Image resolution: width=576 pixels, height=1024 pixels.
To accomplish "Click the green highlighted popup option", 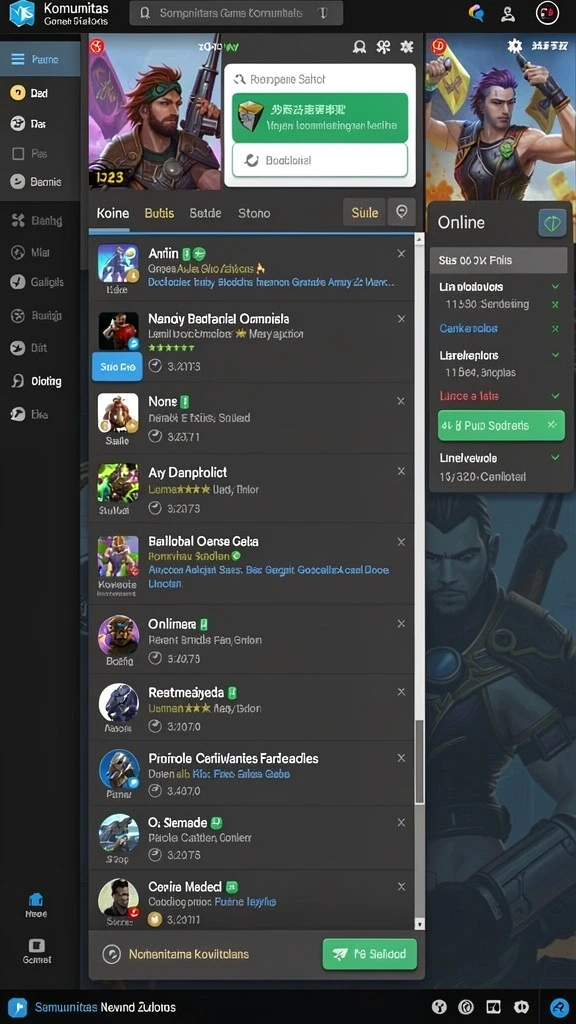I will 320,118.
